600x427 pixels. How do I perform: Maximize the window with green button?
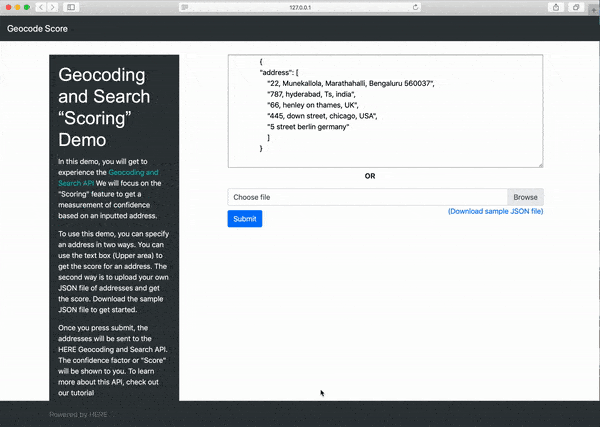tap(27, 7)
